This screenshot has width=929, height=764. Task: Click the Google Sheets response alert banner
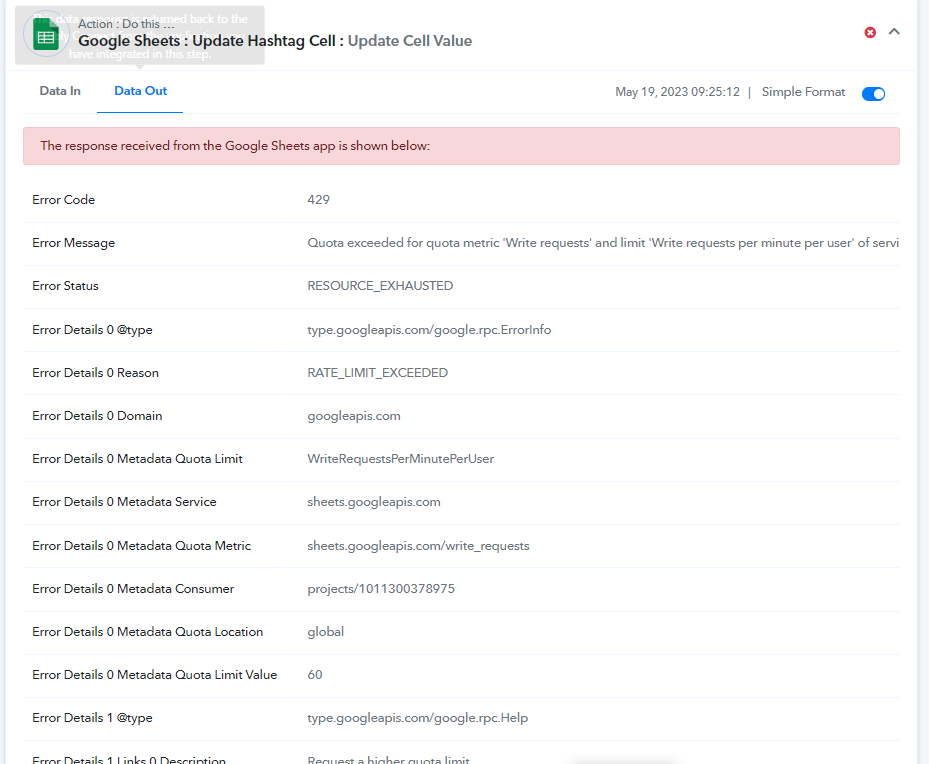pyautogui.click(x=462, y=146)
